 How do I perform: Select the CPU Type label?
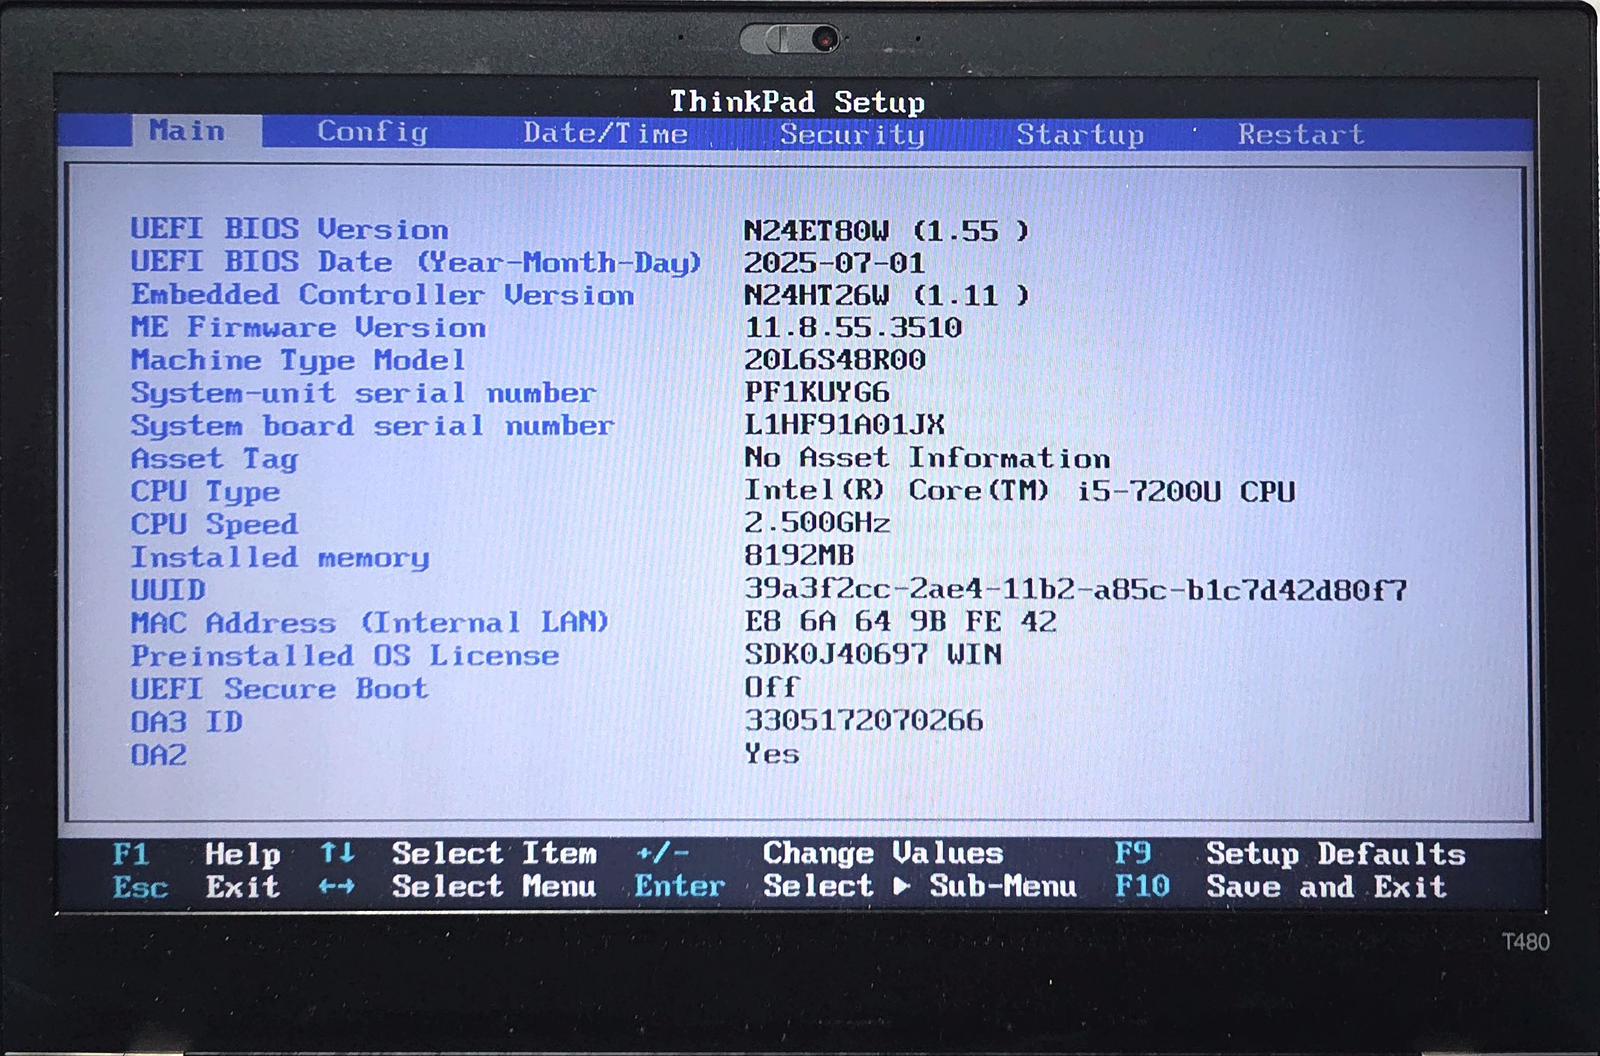click(205, 492)
